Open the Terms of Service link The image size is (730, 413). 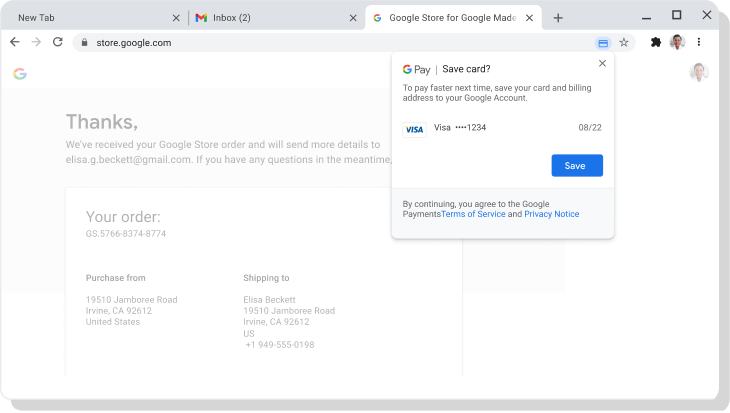[x=473, y=214]
